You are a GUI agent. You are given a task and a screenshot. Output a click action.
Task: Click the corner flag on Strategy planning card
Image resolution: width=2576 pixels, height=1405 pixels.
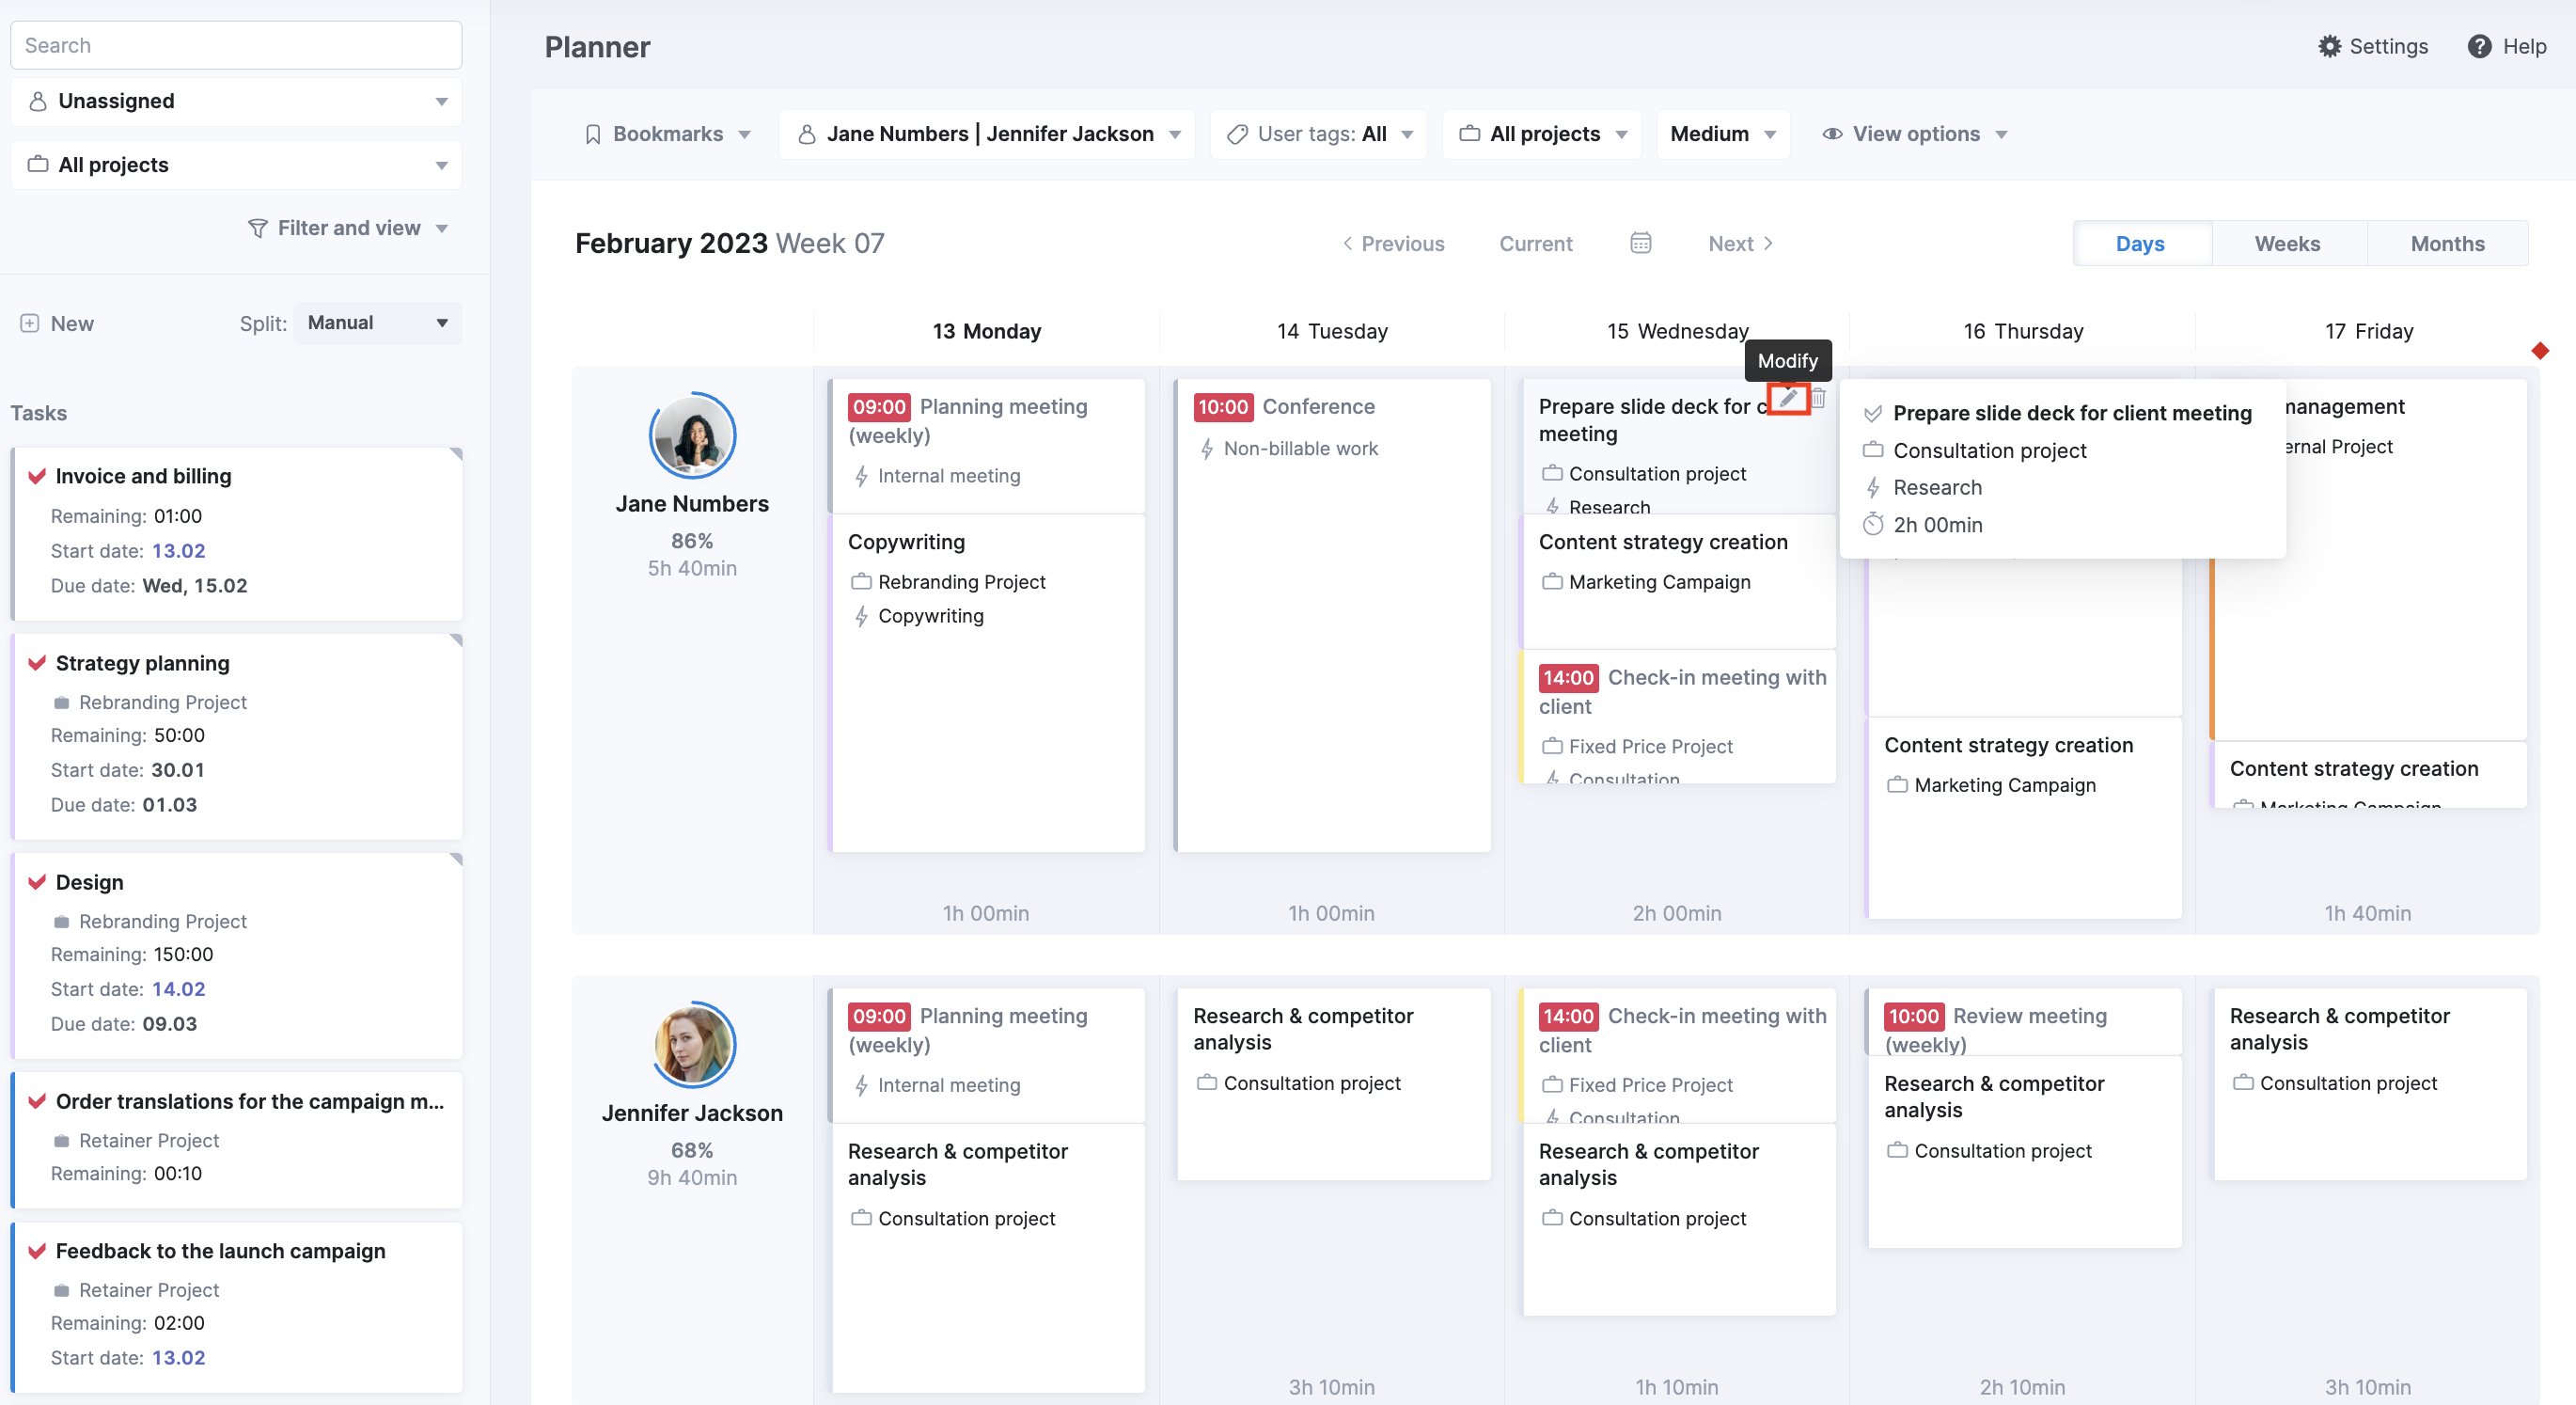coord(457,640)
